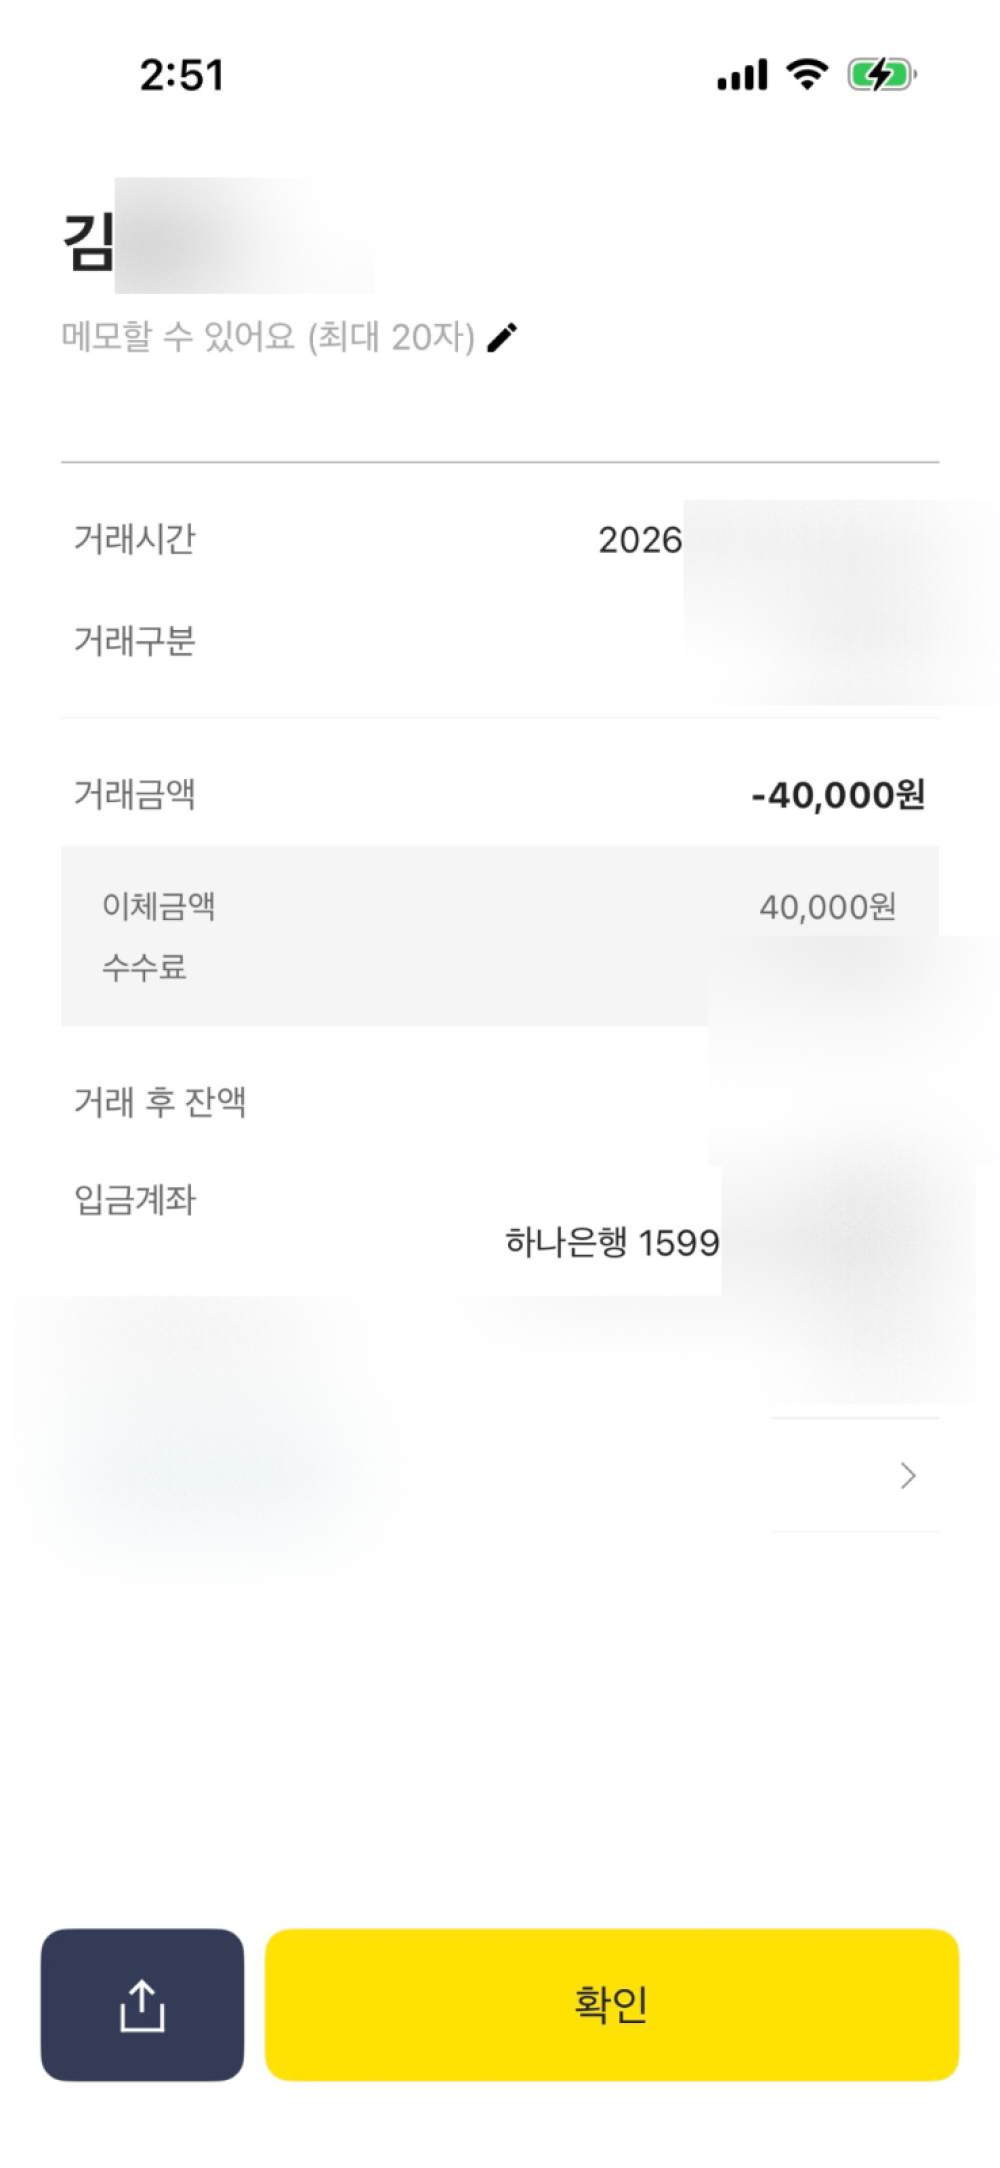Tap the 거래금액 label
Screen dimensions: 1000x2168
135,795
